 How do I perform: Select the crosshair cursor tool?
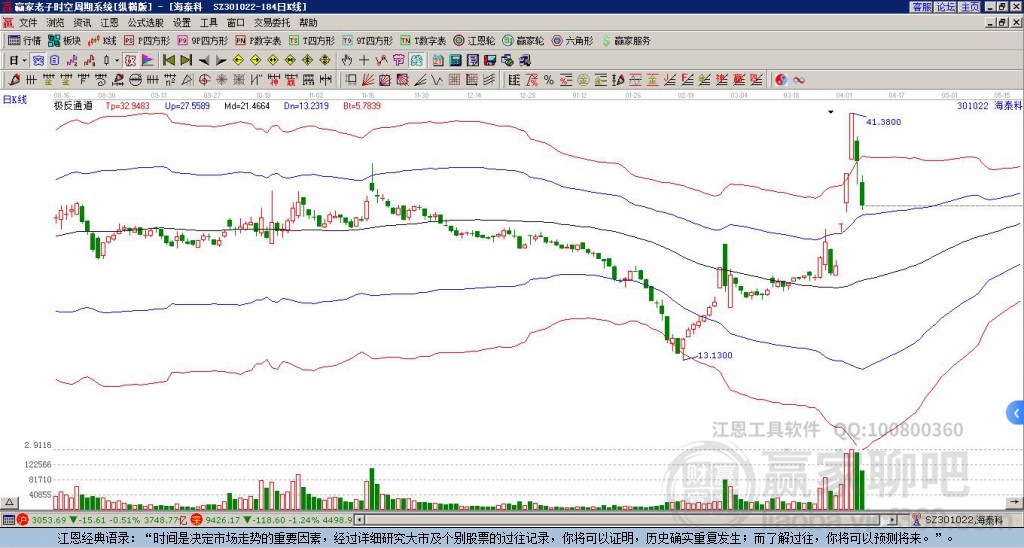click(364, 61)
